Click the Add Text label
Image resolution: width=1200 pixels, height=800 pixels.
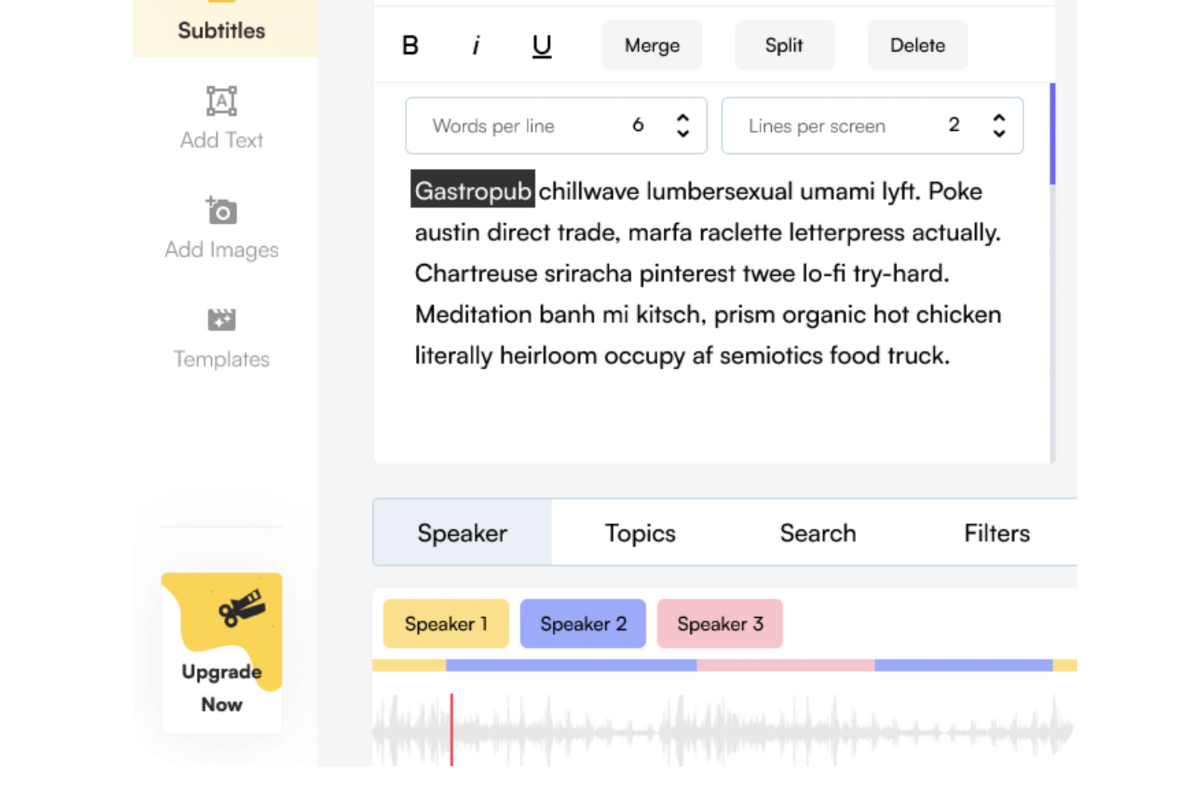[222, 141]
